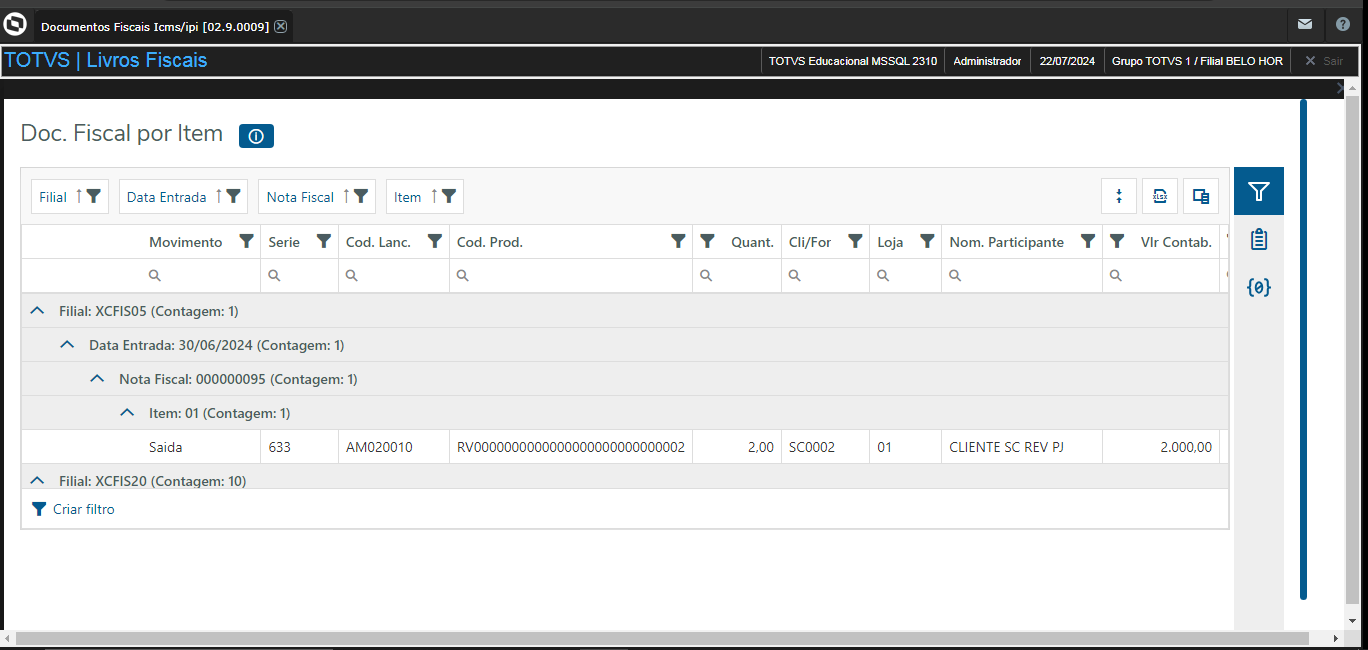Open filter on Cli/For column header
This screenshot has width=1368, height=650.
coord(855,241)
